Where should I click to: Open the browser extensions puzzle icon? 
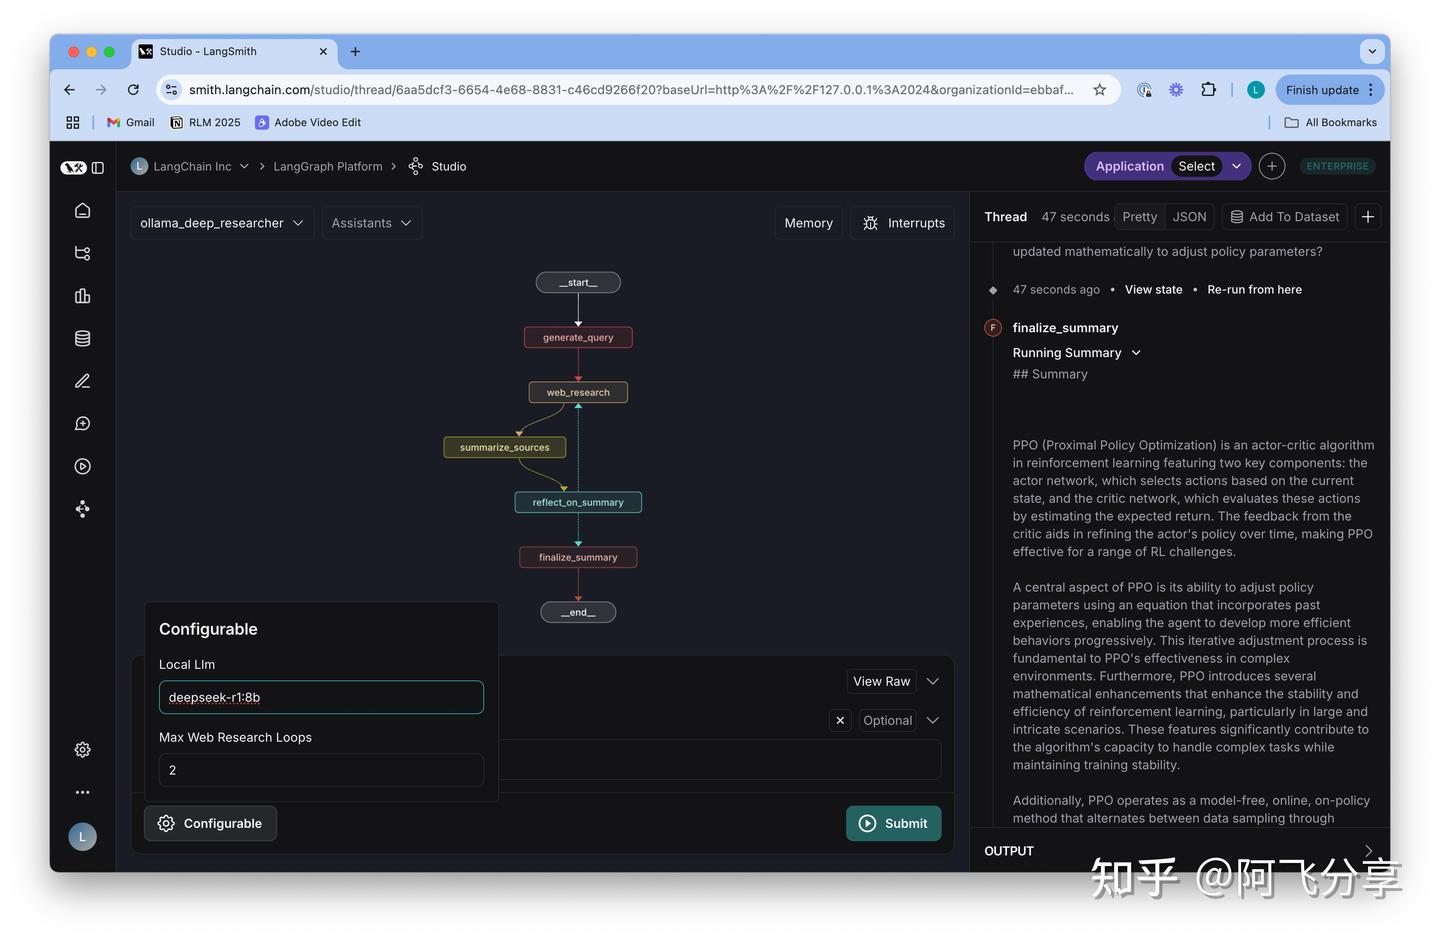[x=1209, y=90]
